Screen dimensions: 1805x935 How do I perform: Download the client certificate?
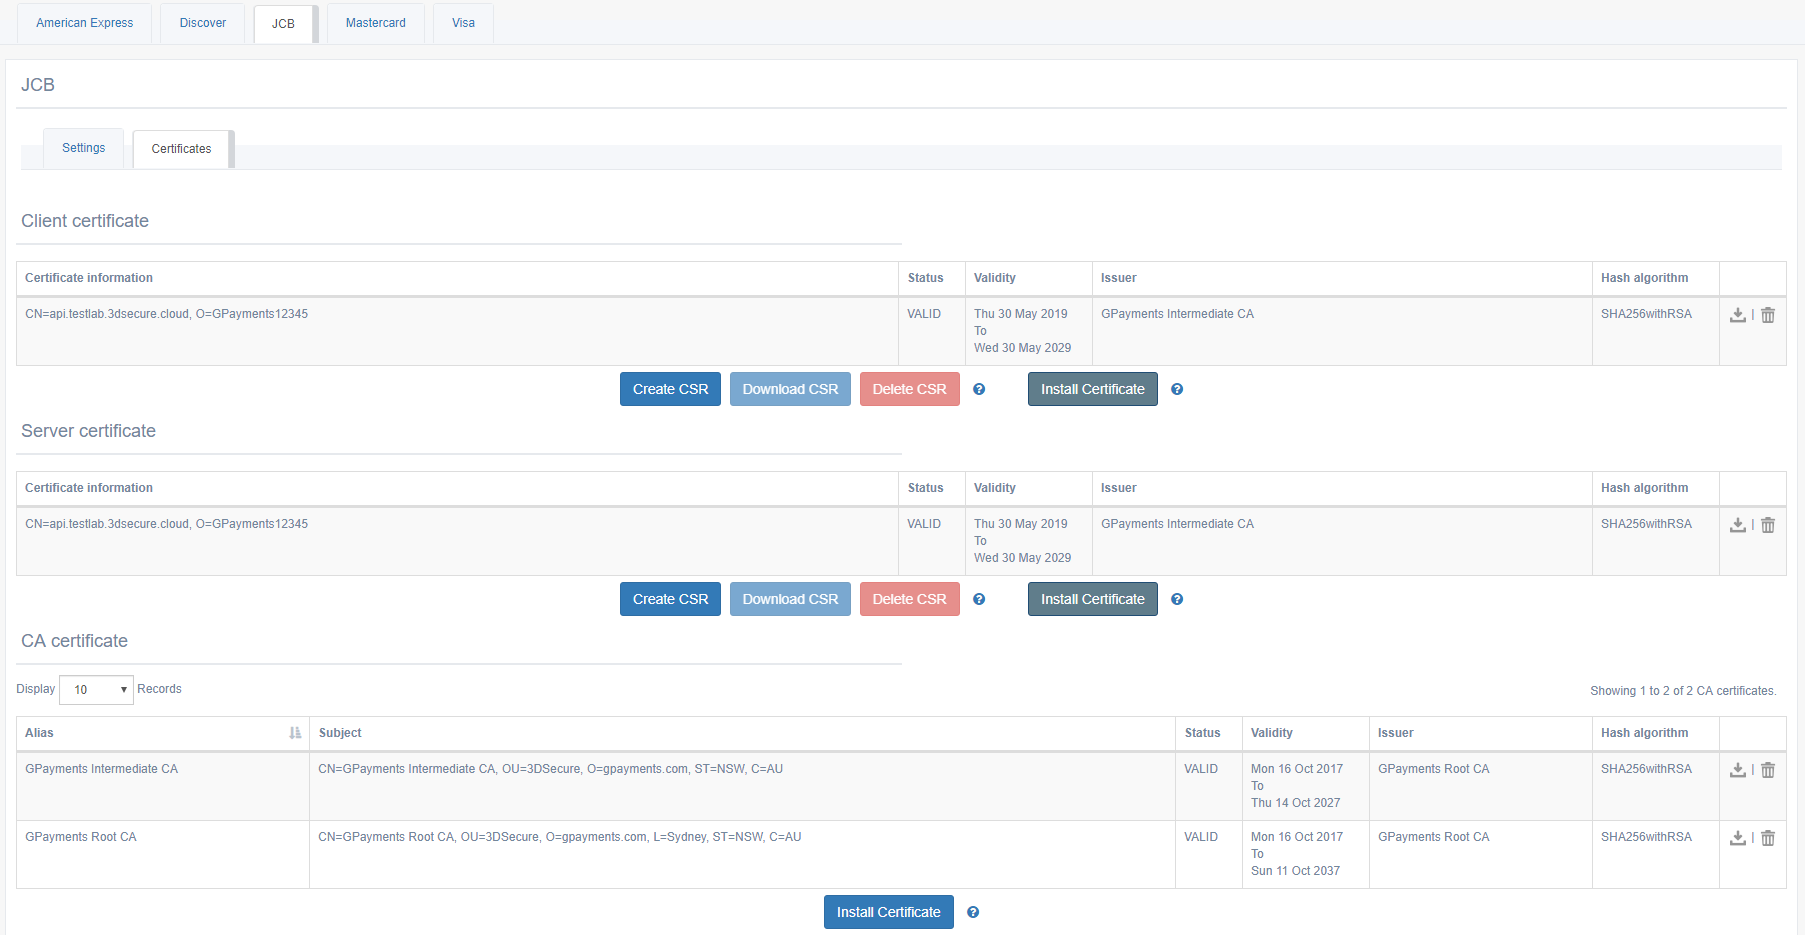(1738, 315)
